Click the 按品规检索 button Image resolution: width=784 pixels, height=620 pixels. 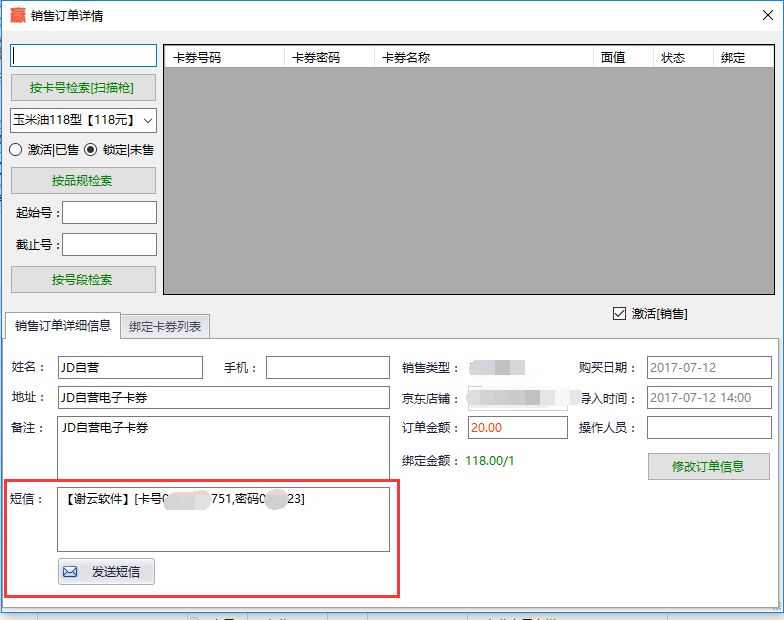pos(84,180)
